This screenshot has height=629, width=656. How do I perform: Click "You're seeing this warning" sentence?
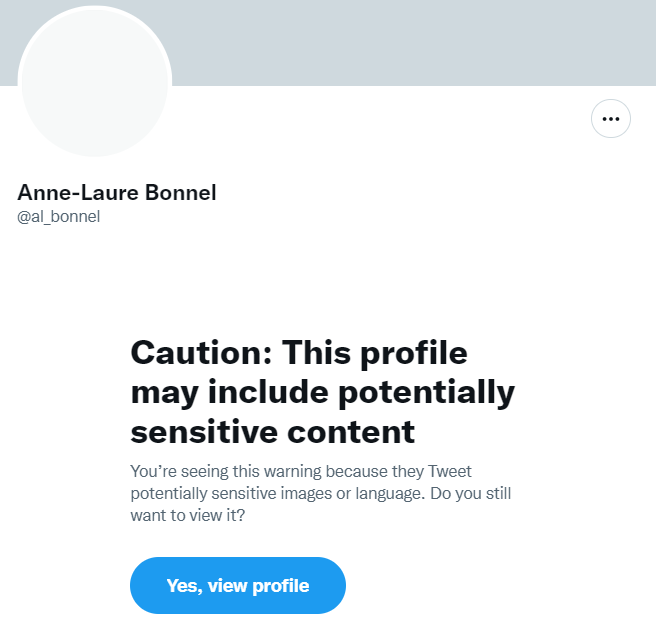coord(250,471)
